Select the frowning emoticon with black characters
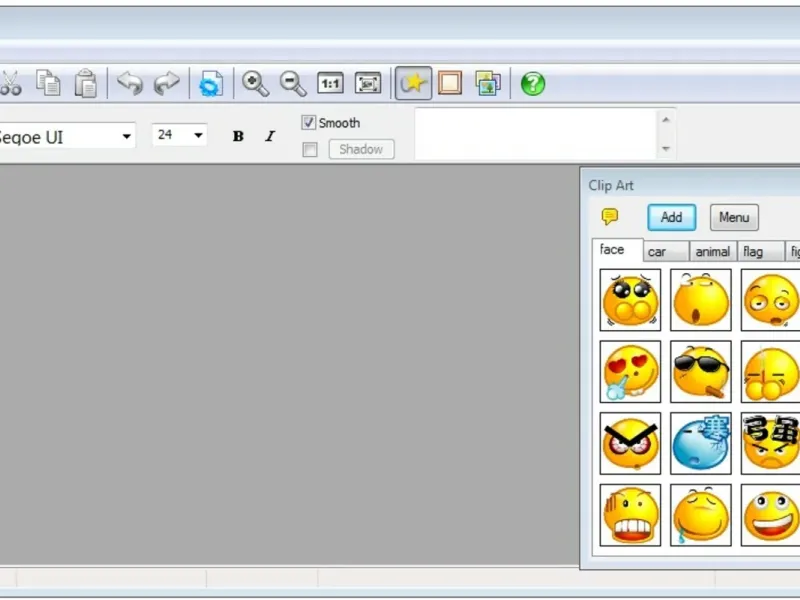 (x=770, y=443)
